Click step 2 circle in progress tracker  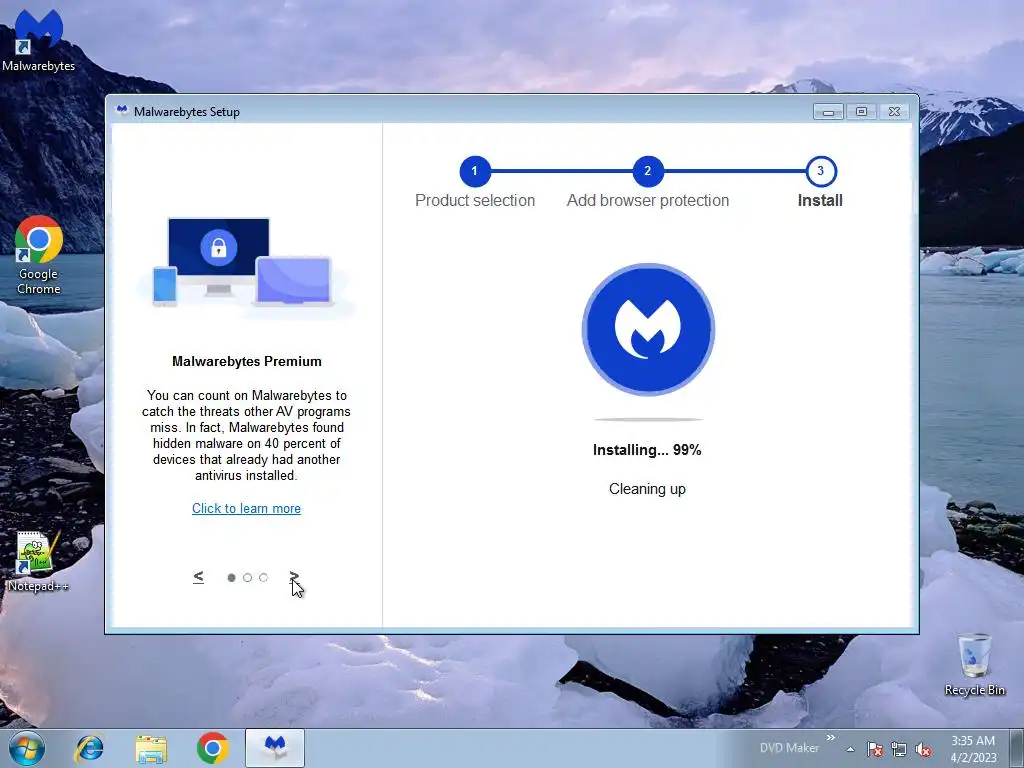click(648, 171)
